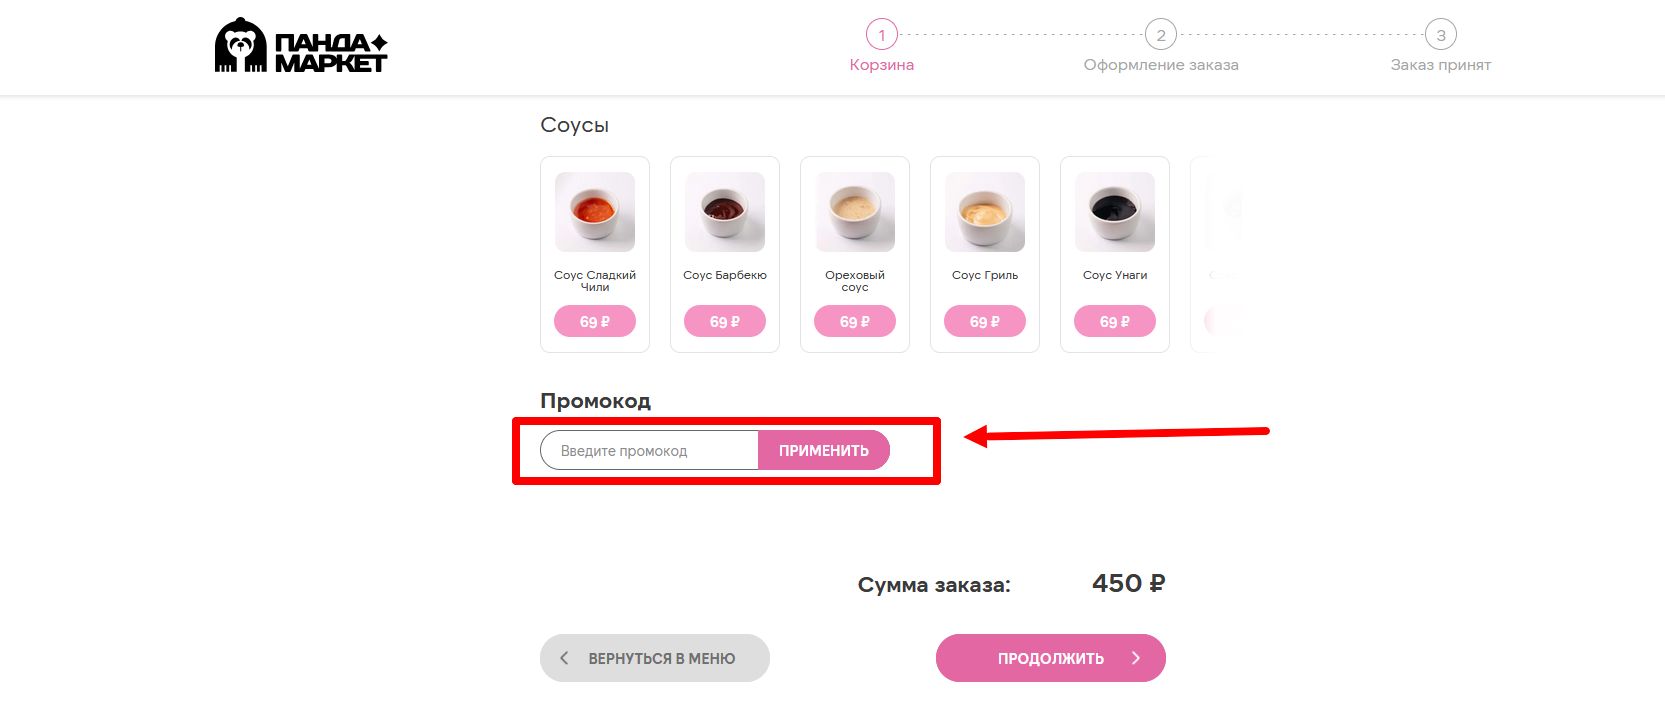Open the Корзина step label

point(882,65)
